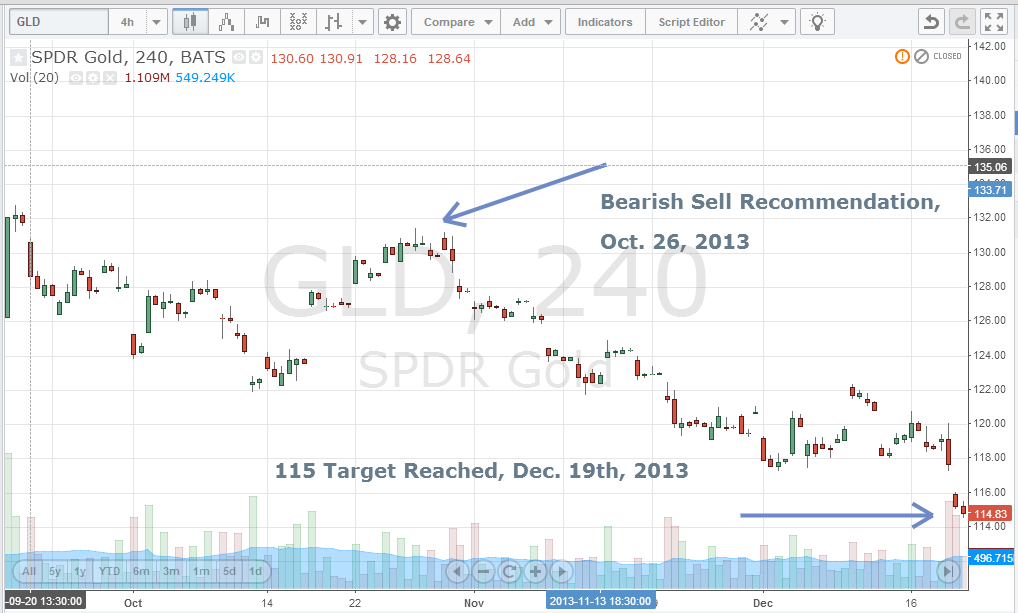Toggle visibility eye for Vol (20)
This screenshot has height=613, width=1018.
click(76, 78)
